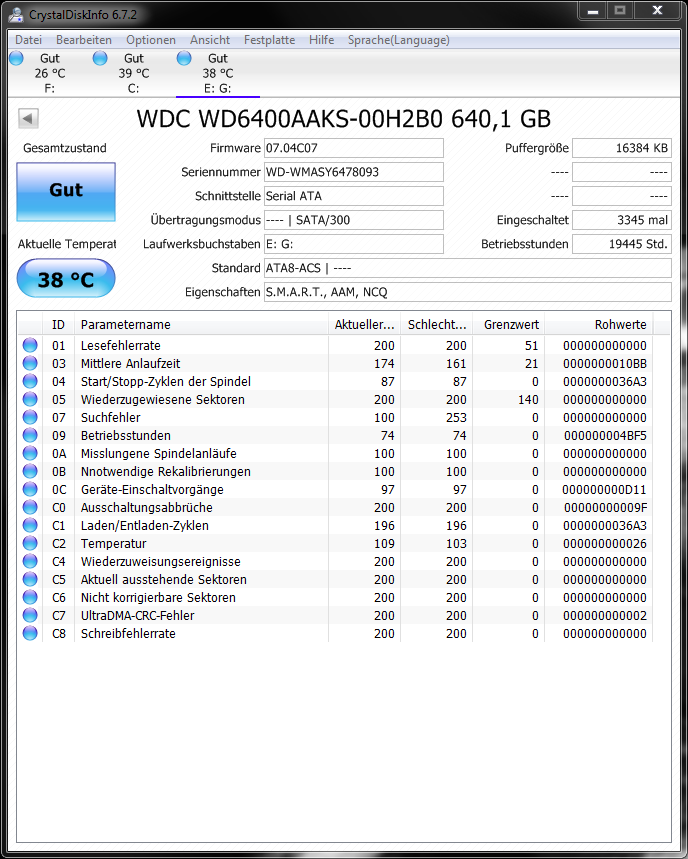Click the Gut health status button
Image resolution: width=688 pixels, height=859 pixels.
pos(66,192)
